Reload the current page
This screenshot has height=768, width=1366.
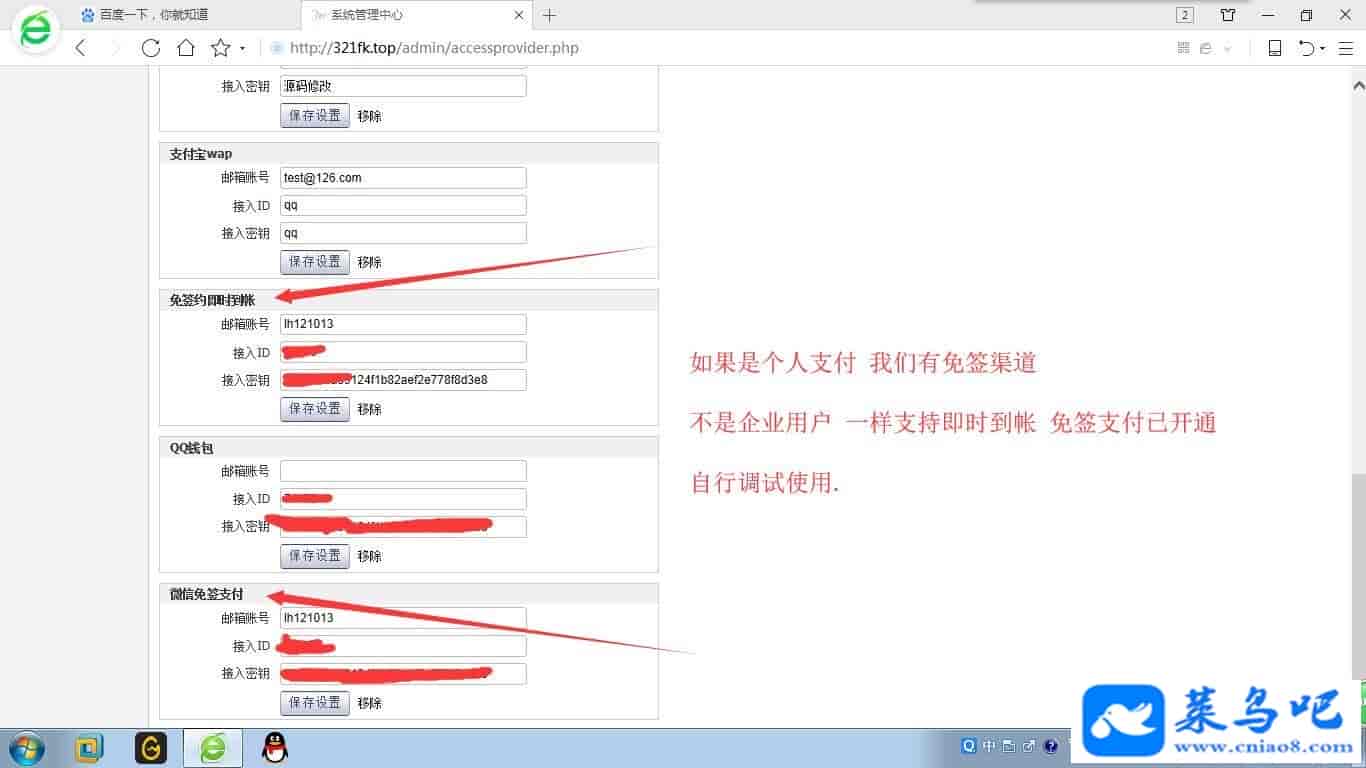151,48
